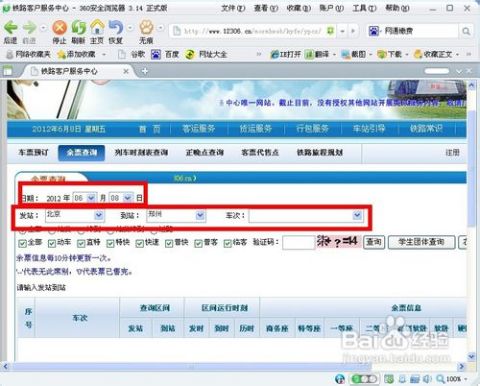480x386 pixels.
Task: Click the green Back arrow icon
Action: pos(10,27)
